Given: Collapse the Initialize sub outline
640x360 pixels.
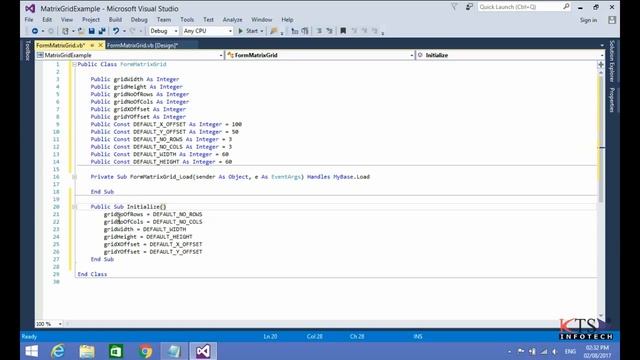Looking at the screenshot, I should tap(74, 207).
